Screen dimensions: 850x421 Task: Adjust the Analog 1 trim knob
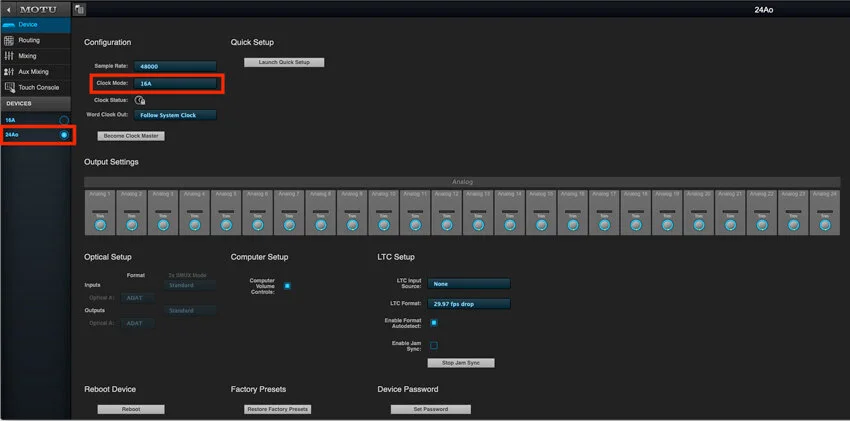pyautogui.click(x=100, y=225)
